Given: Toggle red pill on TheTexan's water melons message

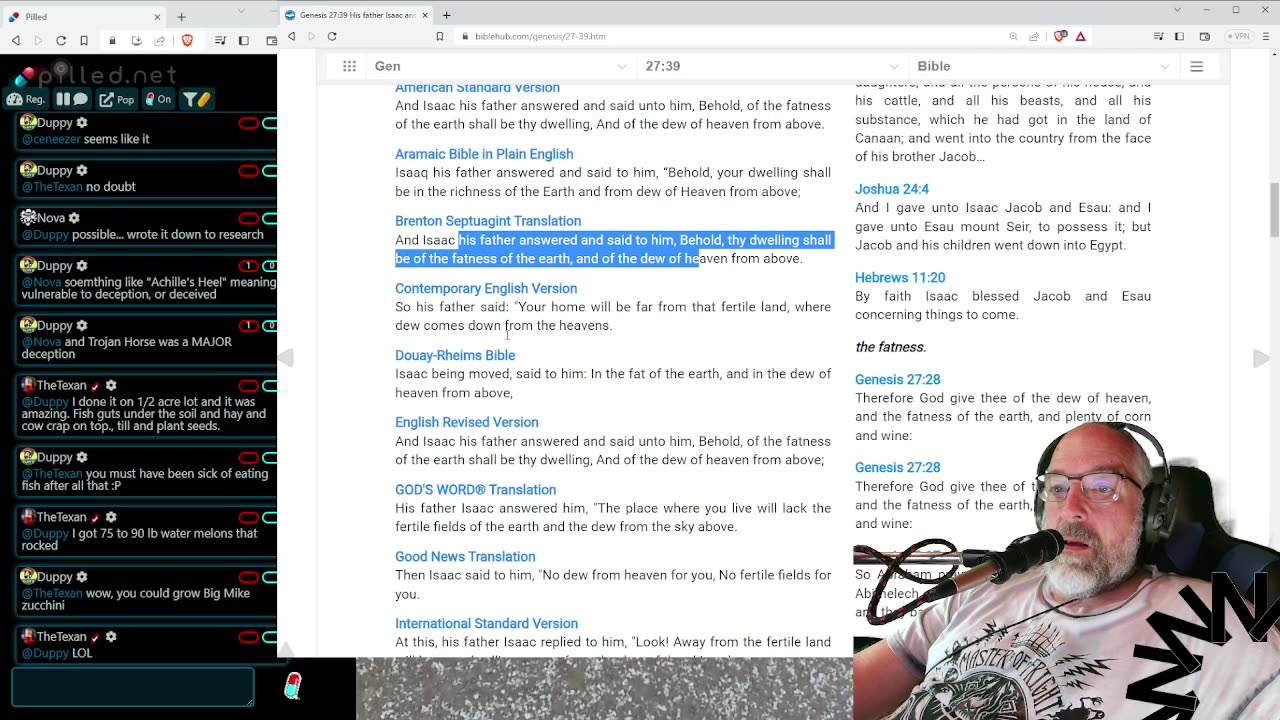Looking at the screenshot, I should click(x=248, y=518).
